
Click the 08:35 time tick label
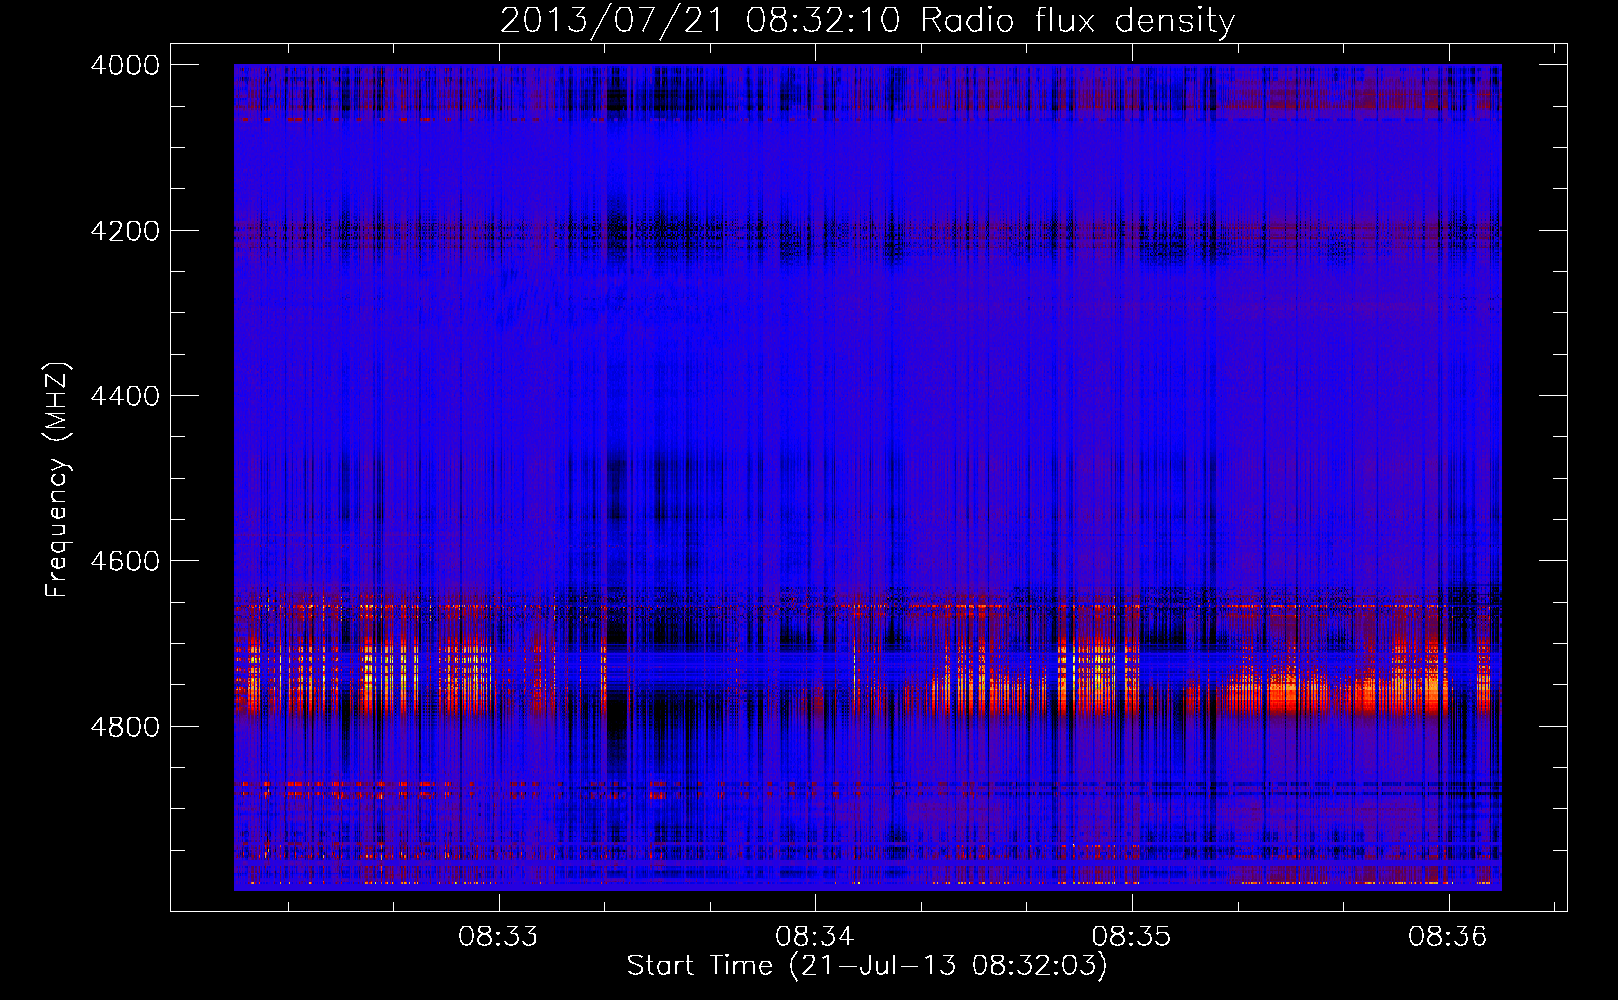pos(1131,936)
